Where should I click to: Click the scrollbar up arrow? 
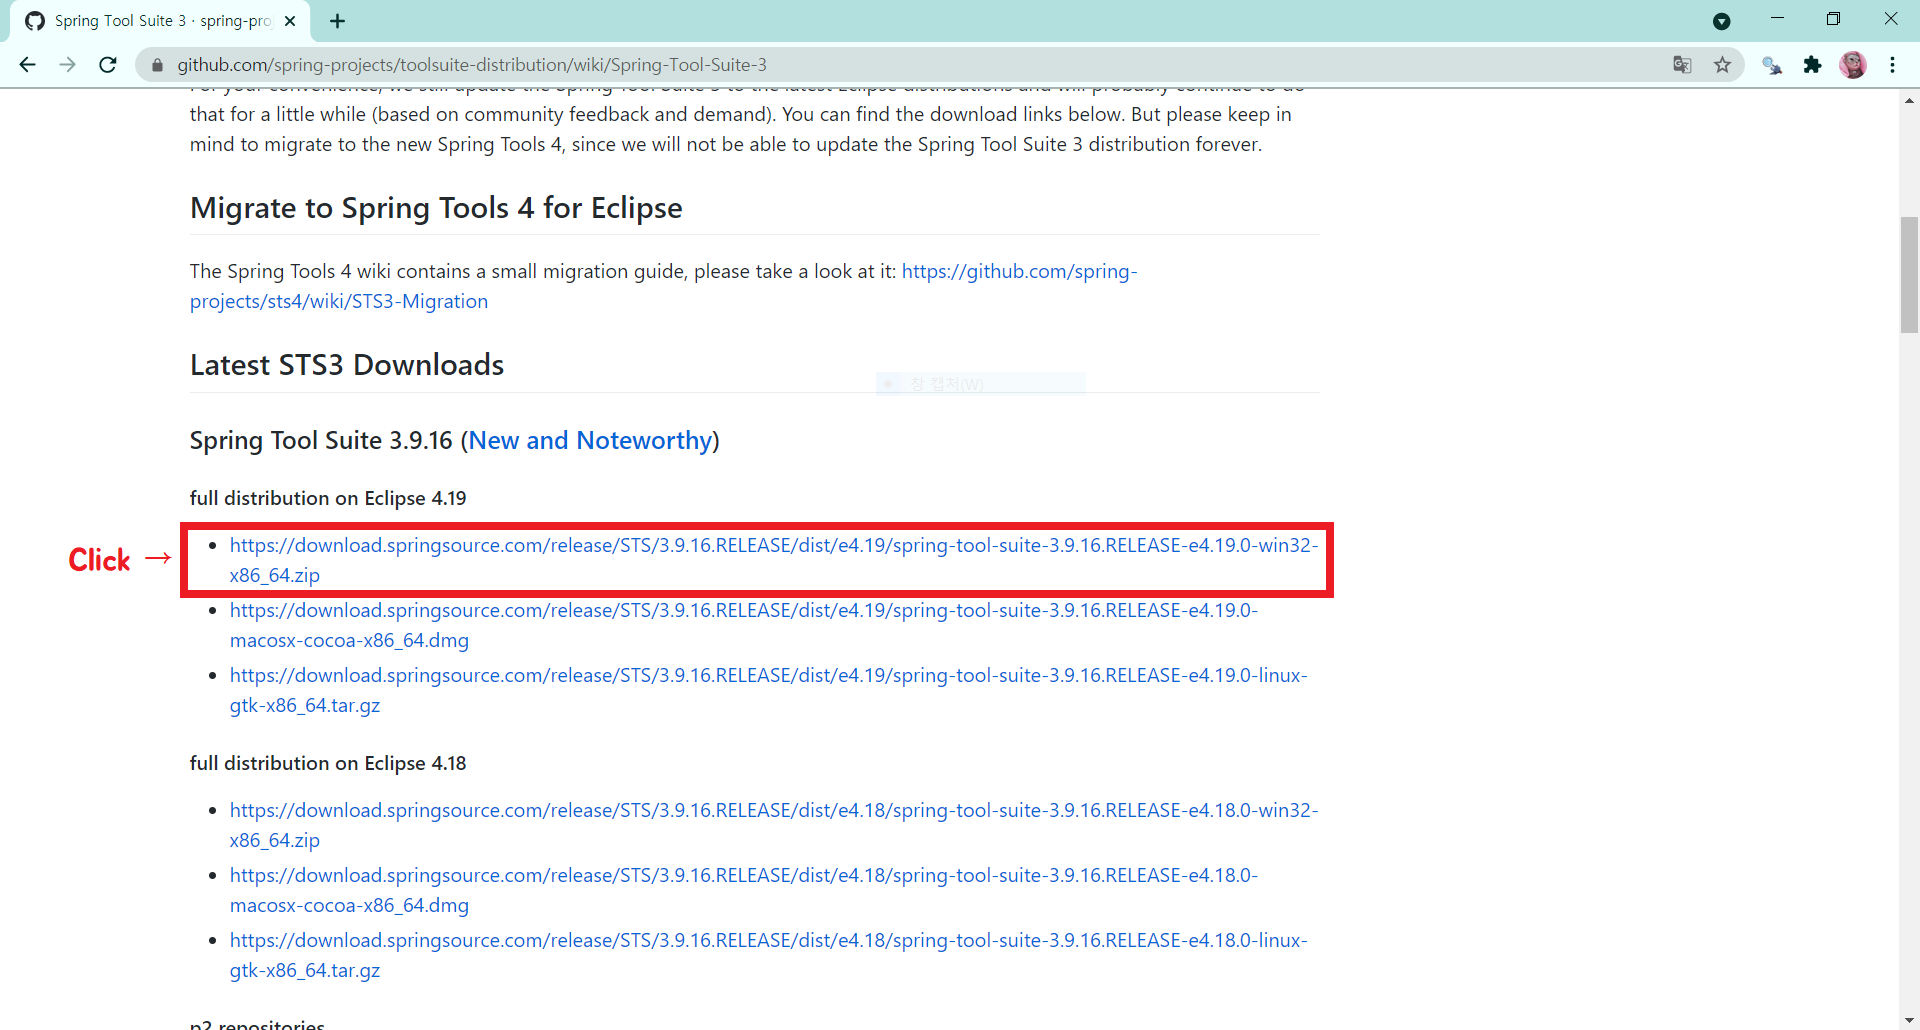tap(1910, 100)
